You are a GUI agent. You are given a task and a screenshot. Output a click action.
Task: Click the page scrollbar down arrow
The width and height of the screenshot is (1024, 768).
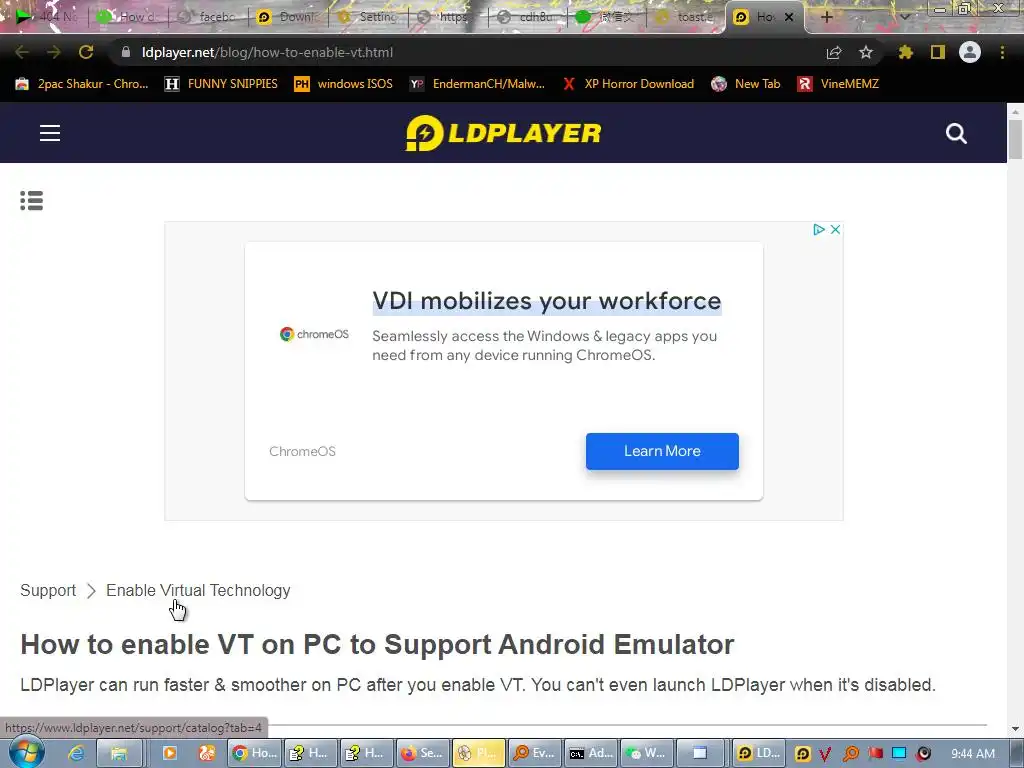1015,728
